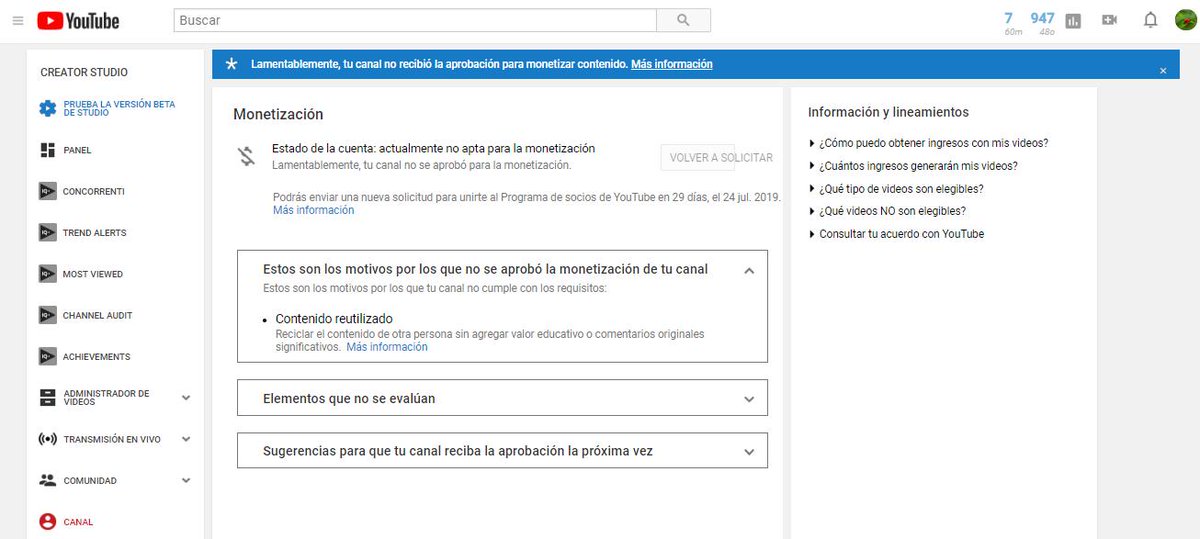Expand ¿Qué tipo de videos son elegibles?
The height and width of the screenshot is (539, 1200).
pyautogui.click(x=896, y=189)
